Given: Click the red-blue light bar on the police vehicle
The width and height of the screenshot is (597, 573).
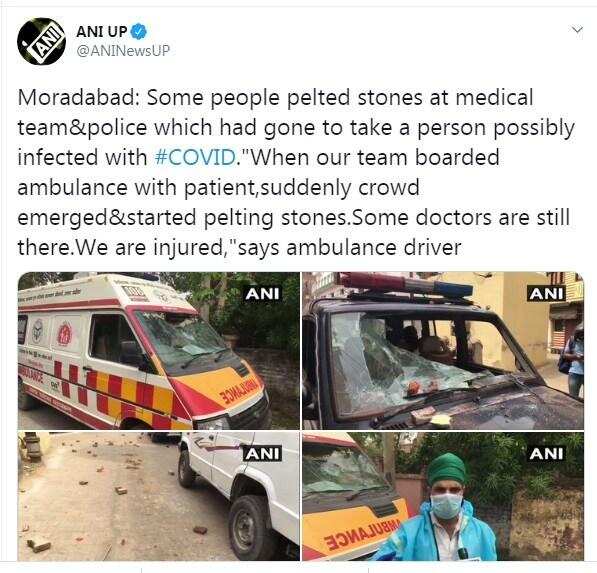Looking at the screenshot, I should (x=405, y=285).
